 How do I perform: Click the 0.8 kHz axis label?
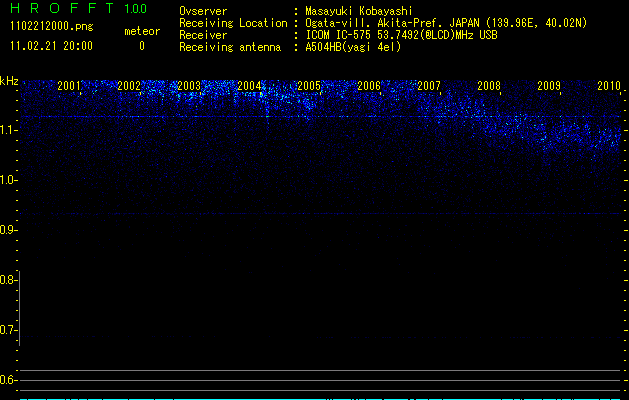(x=8, y=280)
